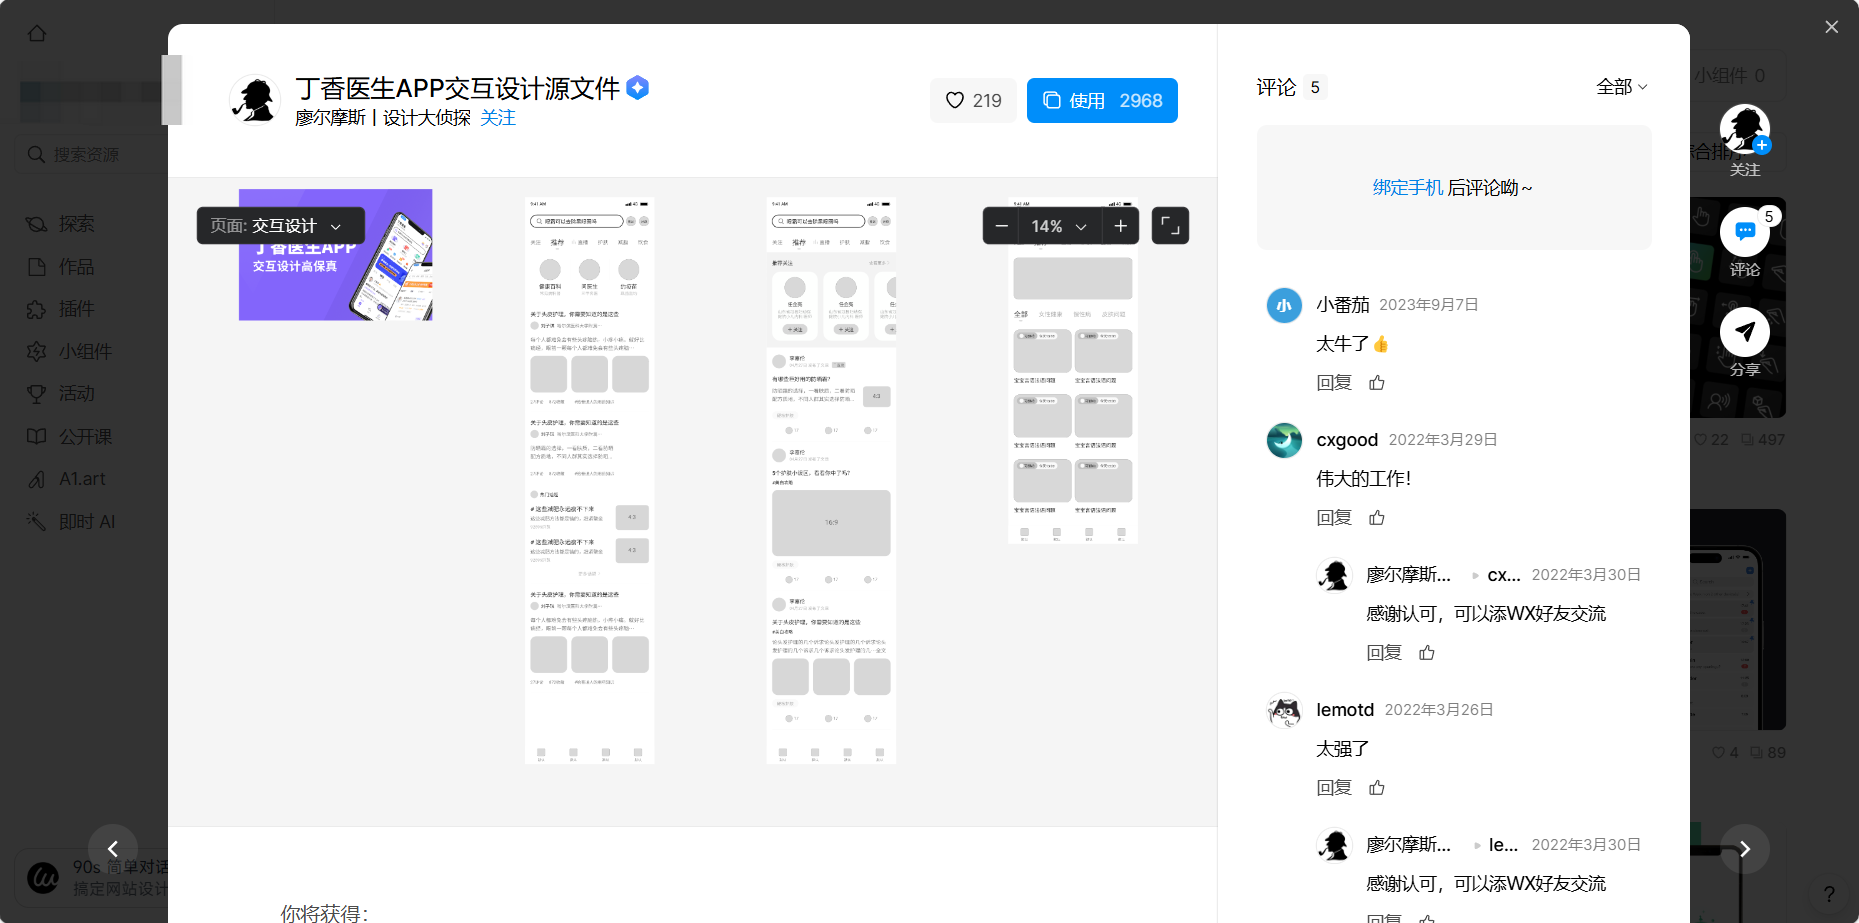Click the commenter name cxgood
The height and width of the screenshot is (923, 1859).
1347,440
